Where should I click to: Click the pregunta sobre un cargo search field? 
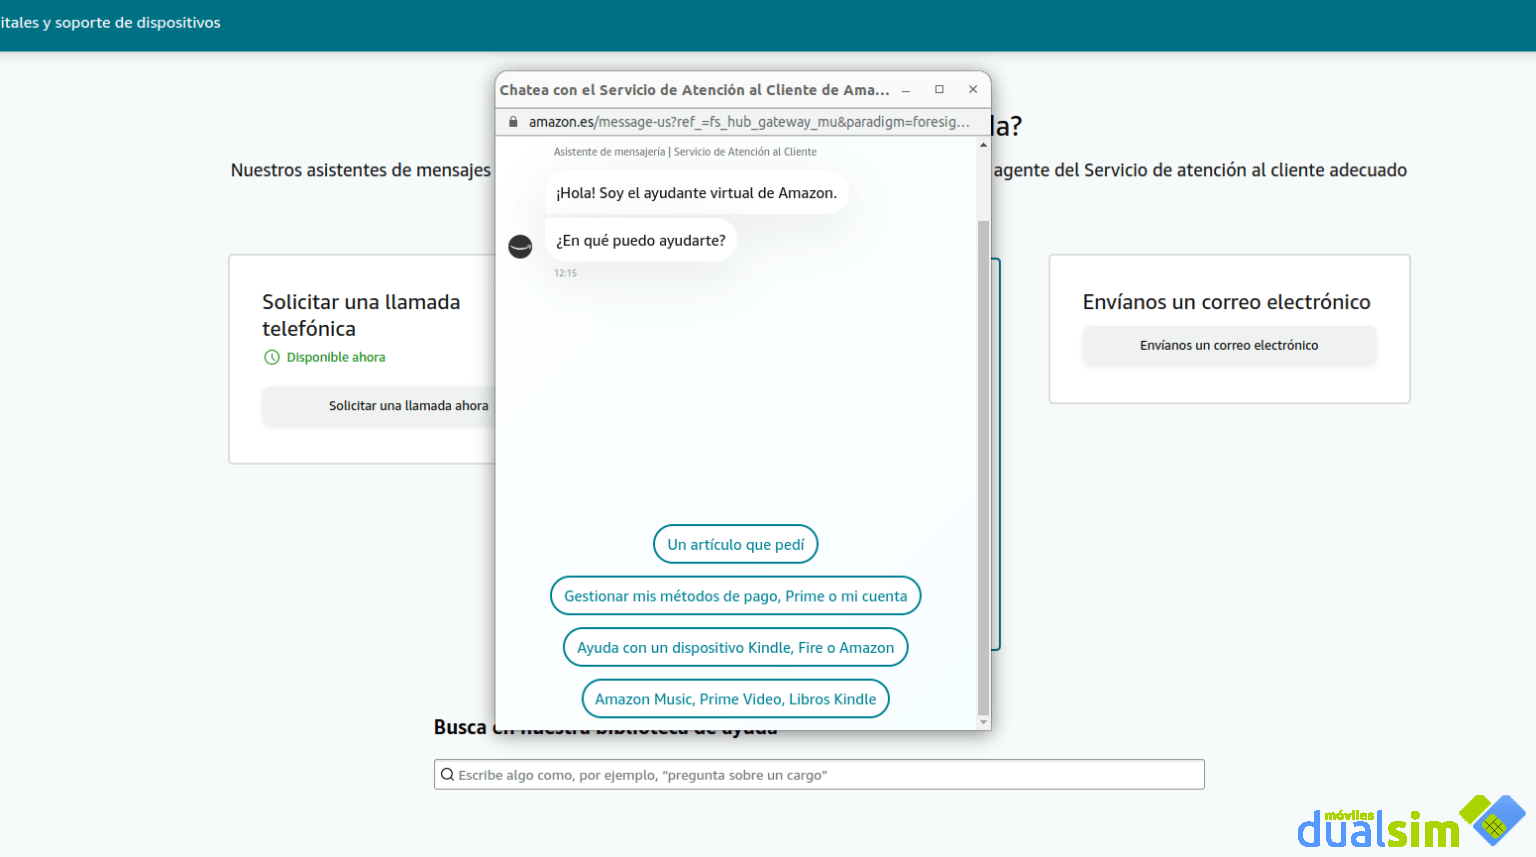point(820,774)
